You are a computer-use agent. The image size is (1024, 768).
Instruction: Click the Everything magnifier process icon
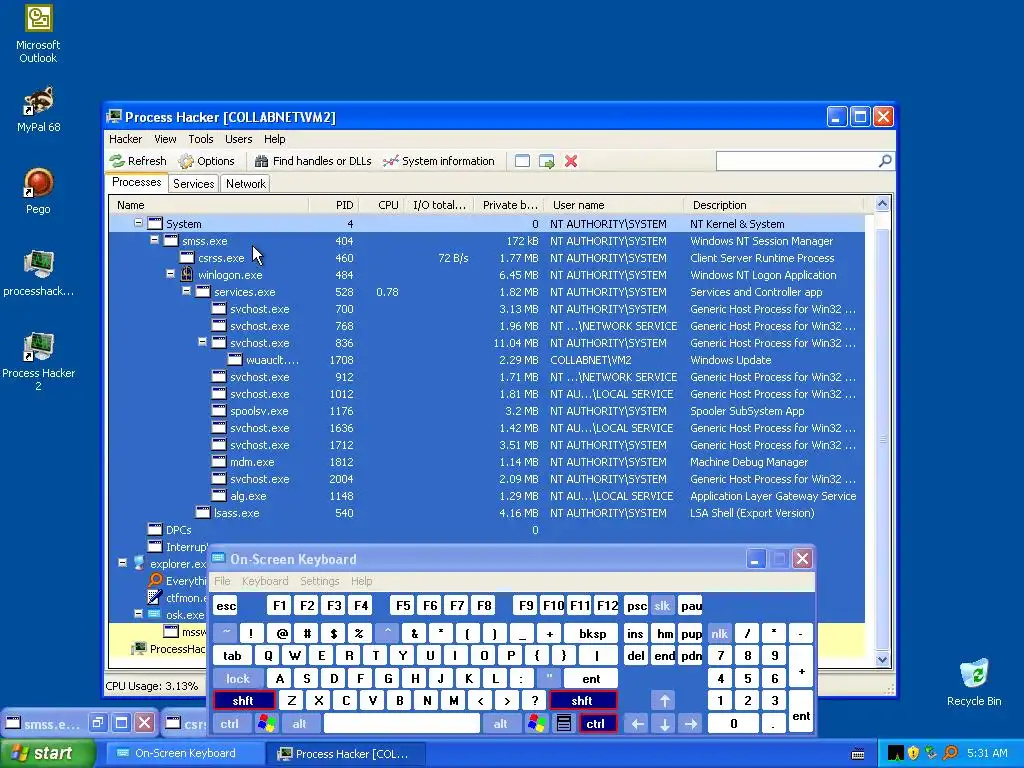[155, 580]
